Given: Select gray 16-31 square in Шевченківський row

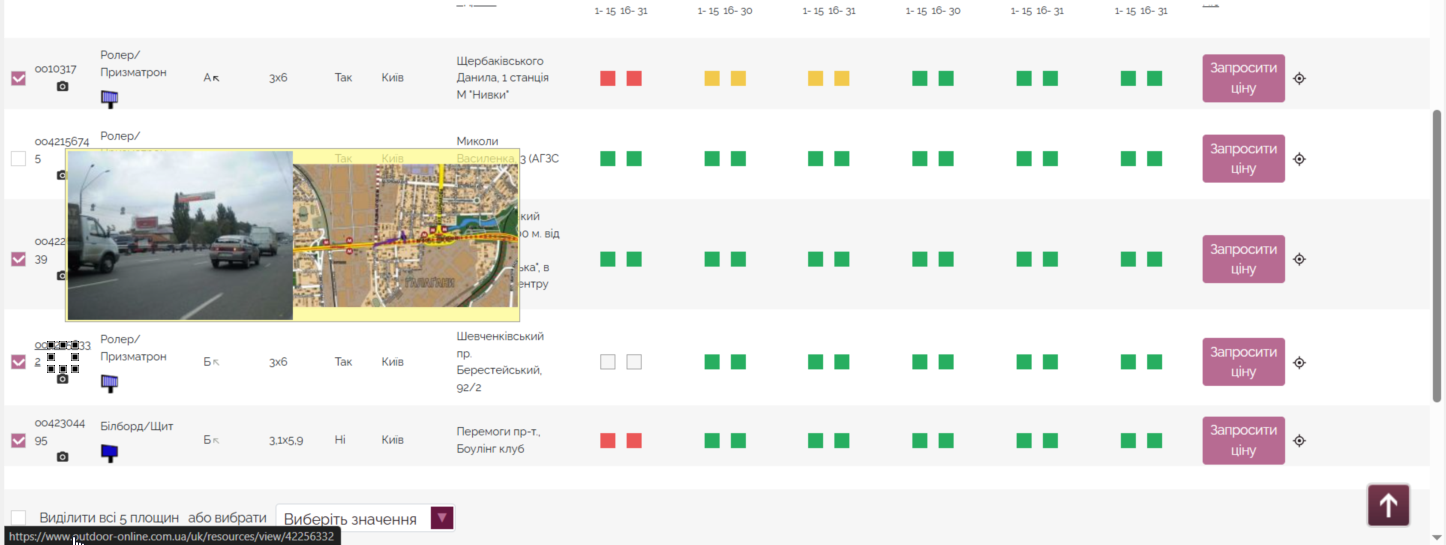Looking at the screenshot, I should (634, 362).
